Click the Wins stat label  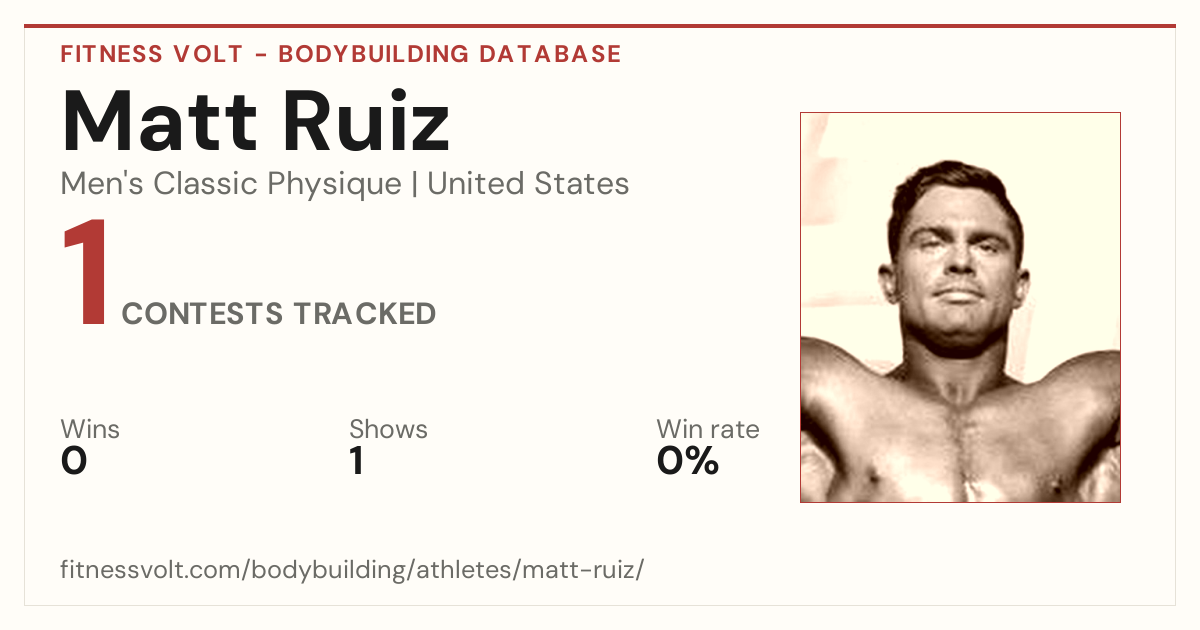click(x=90, y=430)
